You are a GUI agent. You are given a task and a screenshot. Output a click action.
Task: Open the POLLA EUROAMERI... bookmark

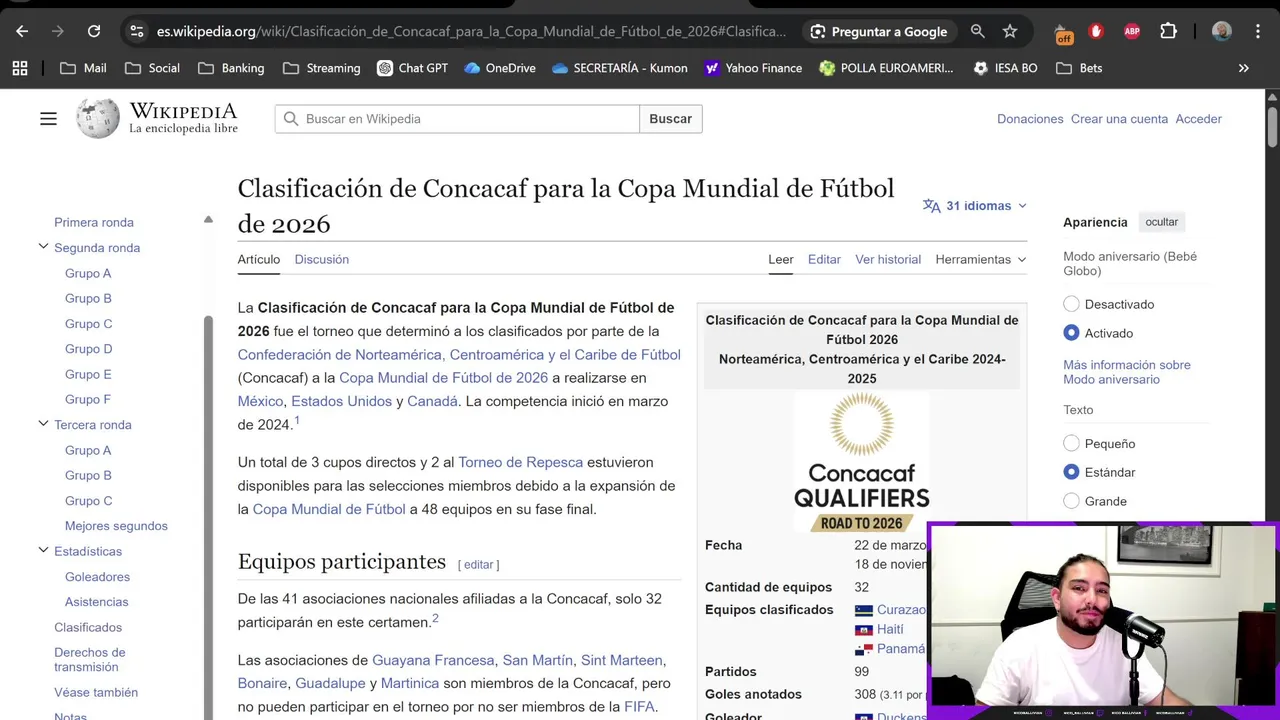pyautogui.click(x=886, y=68)
